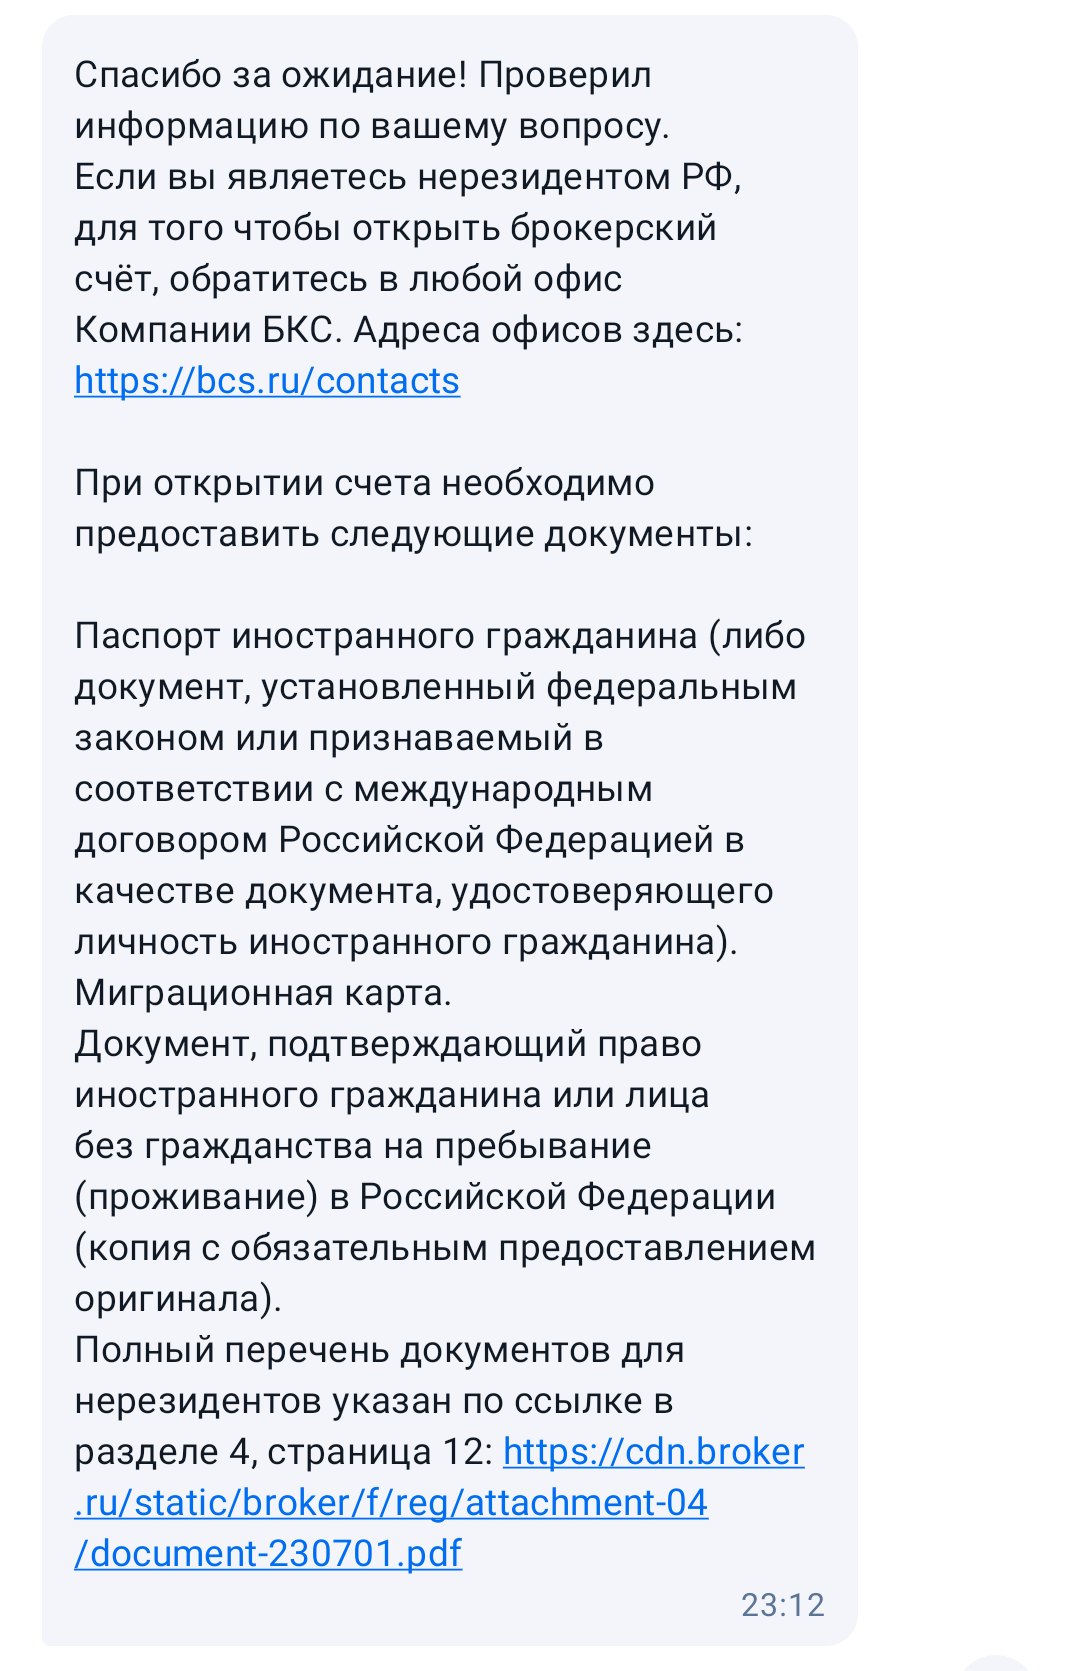Click the "Если вы являетесь нерезидентом РФ" line

tap(407, 177)
